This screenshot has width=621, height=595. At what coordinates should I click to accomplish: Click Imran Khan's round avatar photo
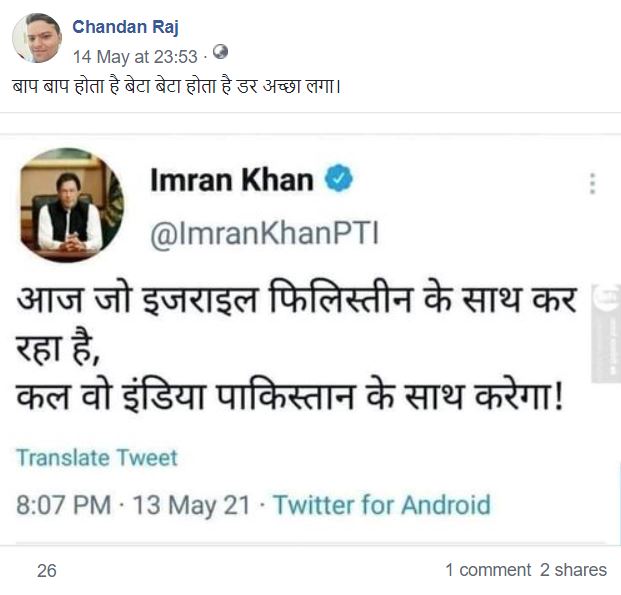click(x=72, y=205)
